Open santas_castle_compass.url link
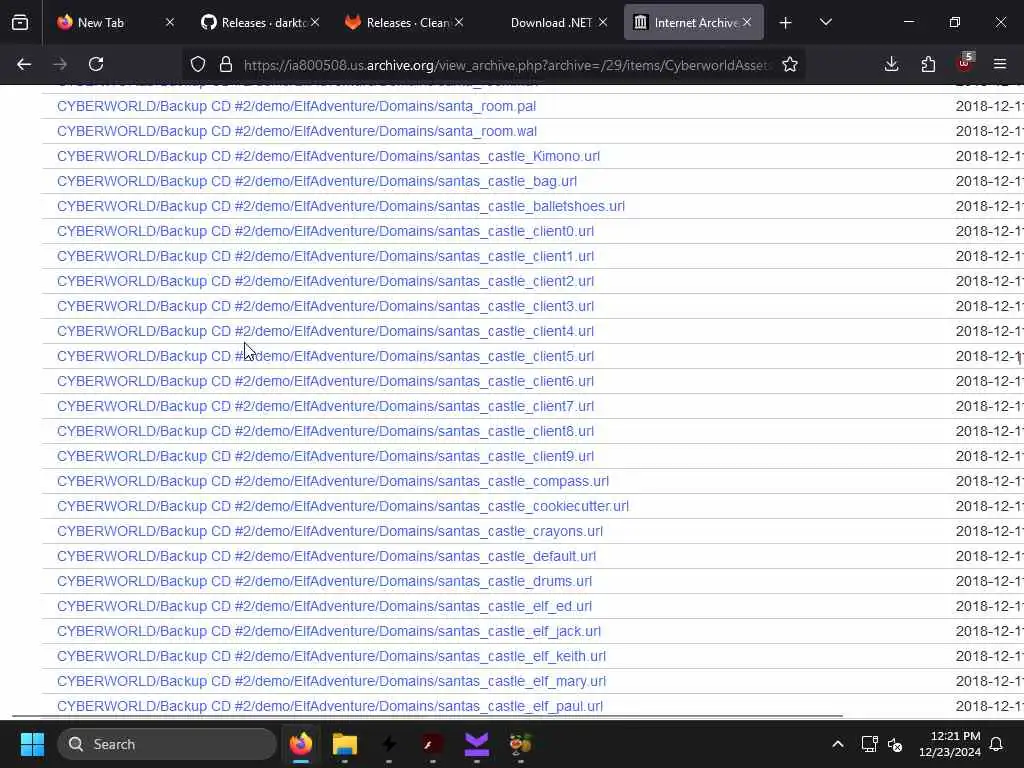 pos(333,481)
